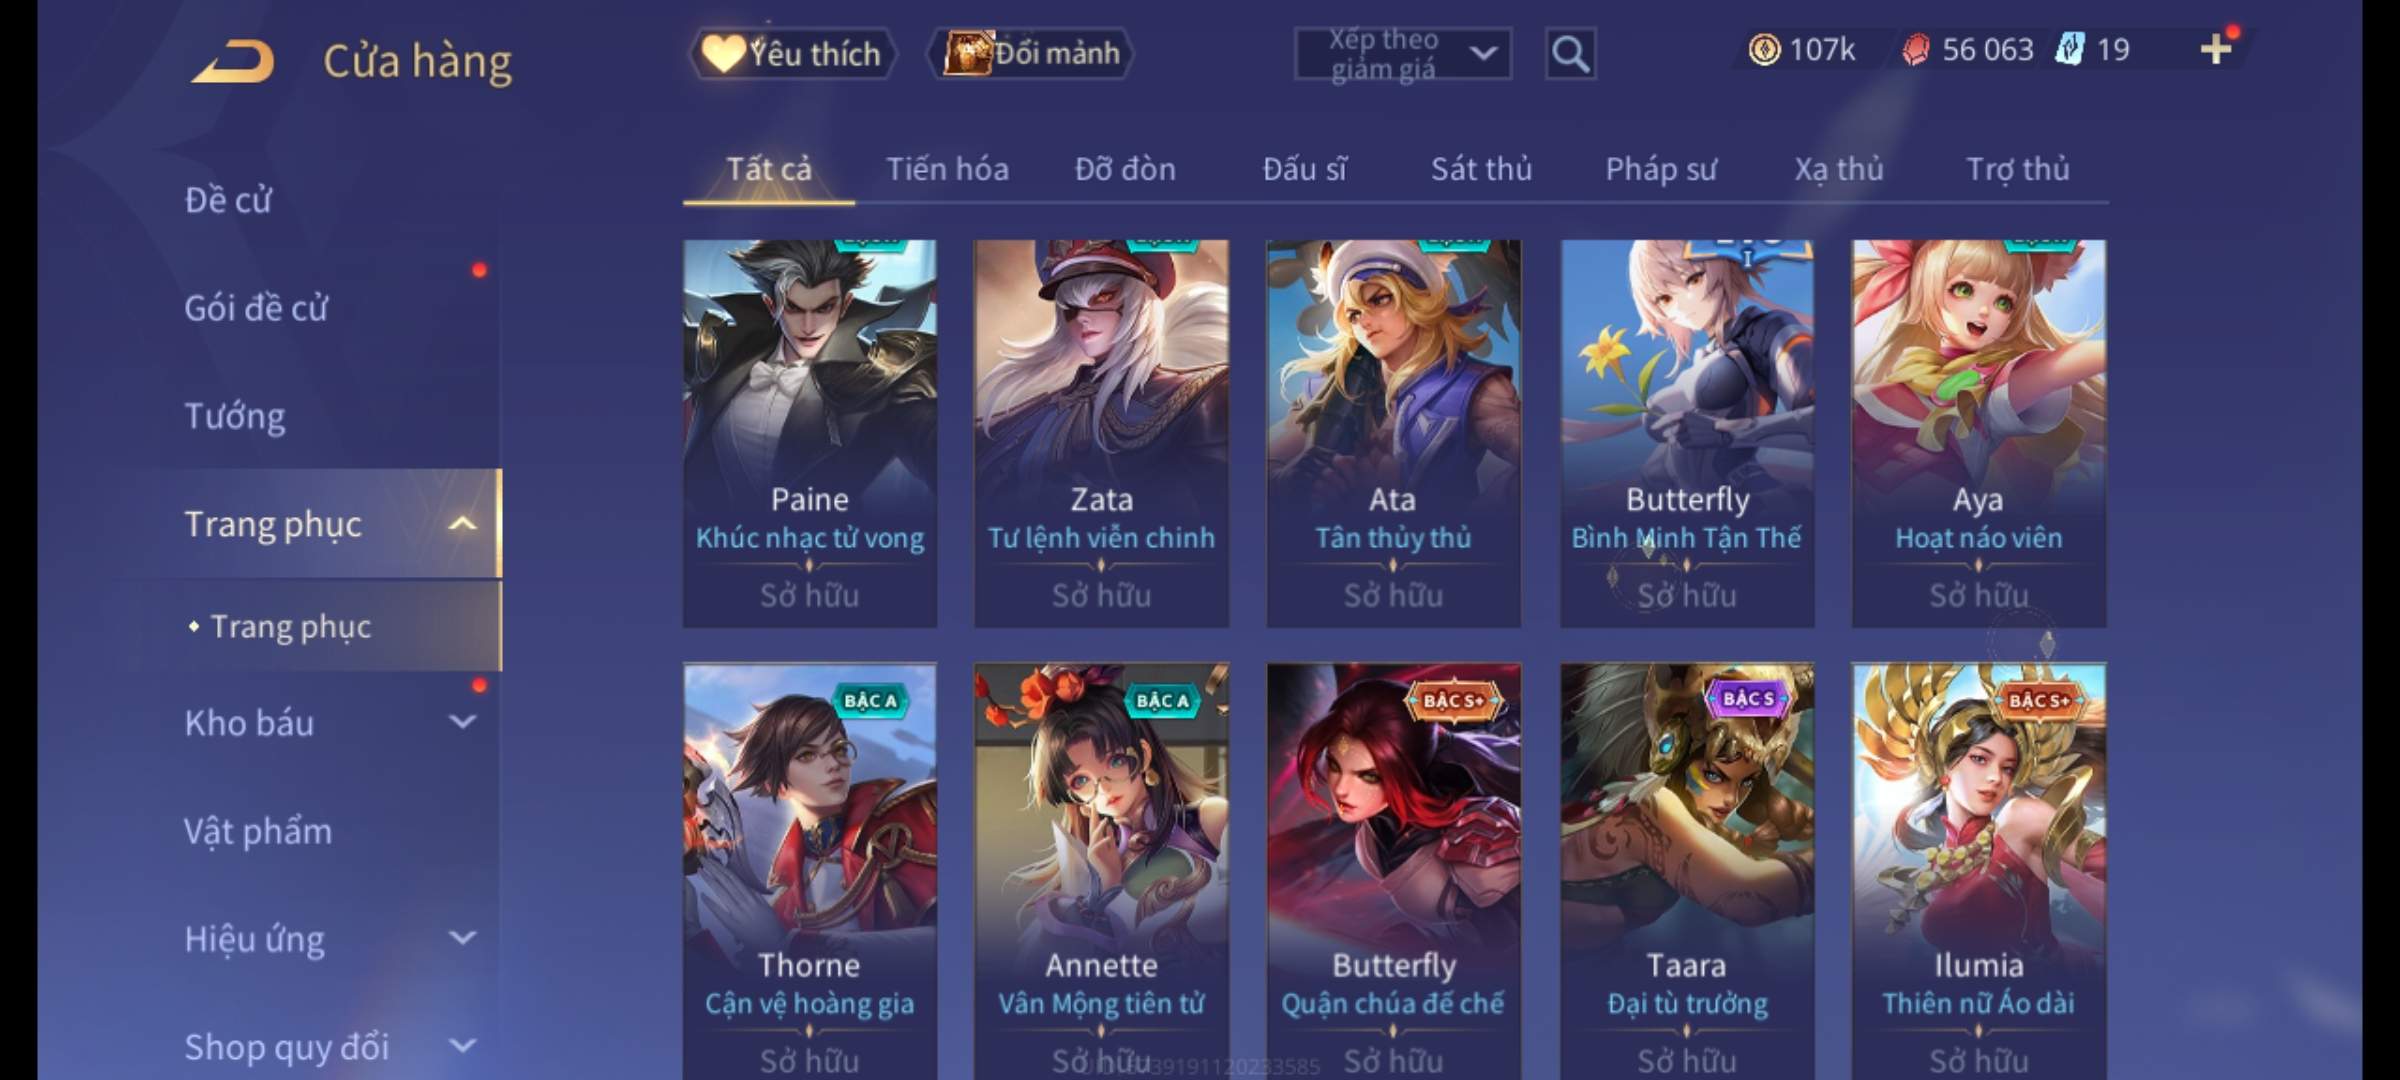This screenshot has width=2400, height=1080.
Task: Tap the plus icon to add currency
Action: [x=2216, y=49]
